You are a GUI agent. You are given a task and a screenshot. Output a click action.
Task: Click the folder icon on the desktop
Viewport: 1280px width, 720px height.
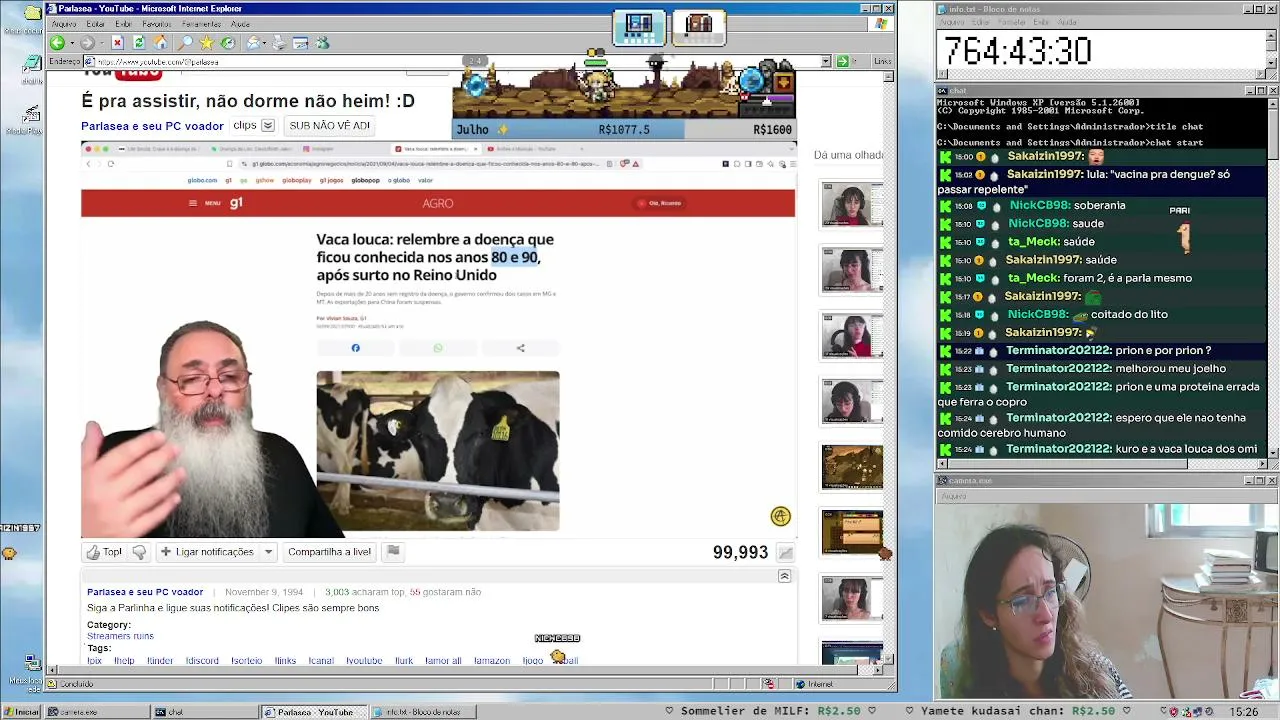coord(31,14)
